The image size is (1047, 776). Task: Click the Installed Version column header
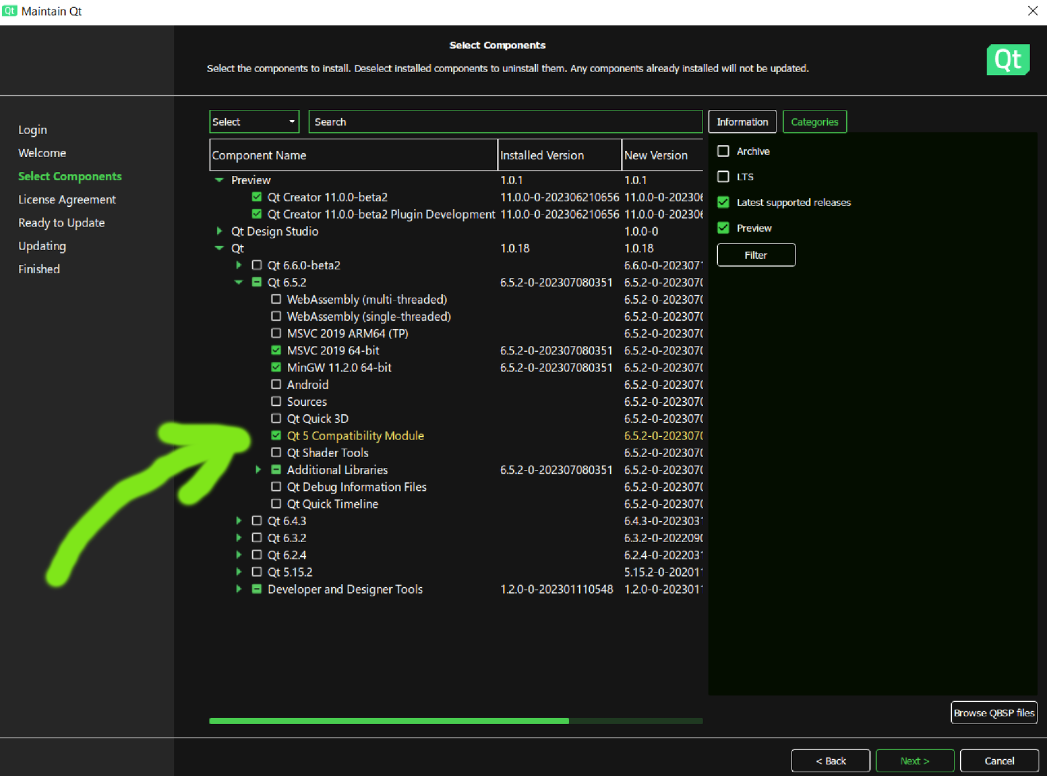[x=560, y=155]
